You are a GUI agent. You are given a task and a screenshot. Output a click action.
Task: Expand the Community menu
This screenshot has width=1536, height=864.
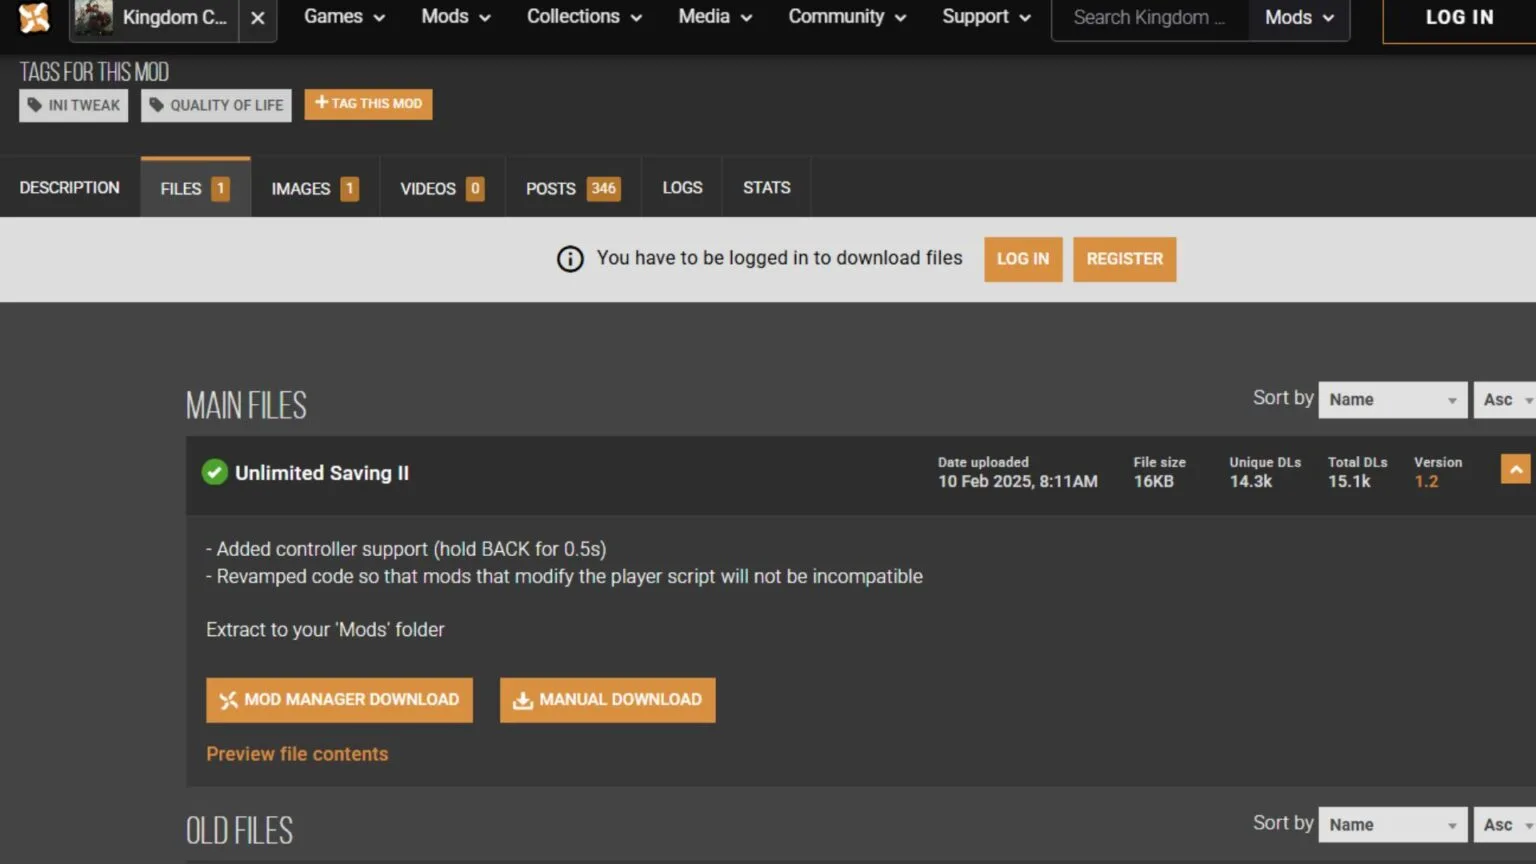[x=847, y=17]
